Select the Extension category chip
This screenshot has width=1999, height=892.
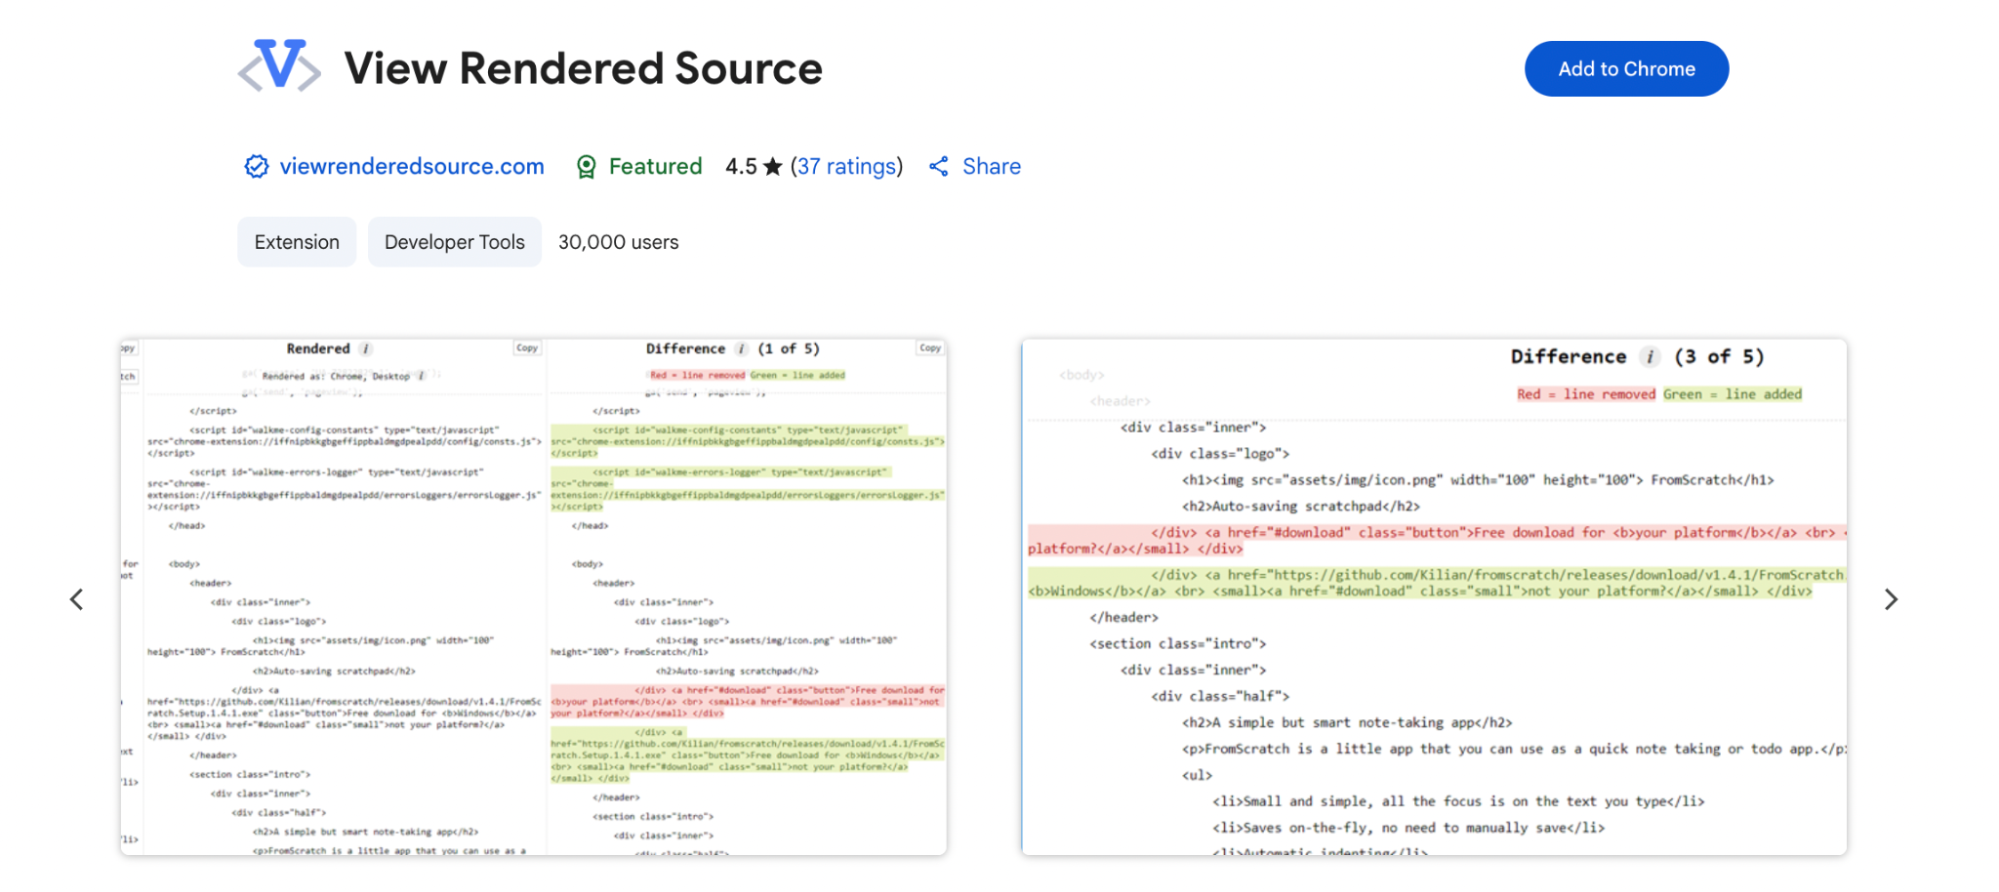pos(297,242)
